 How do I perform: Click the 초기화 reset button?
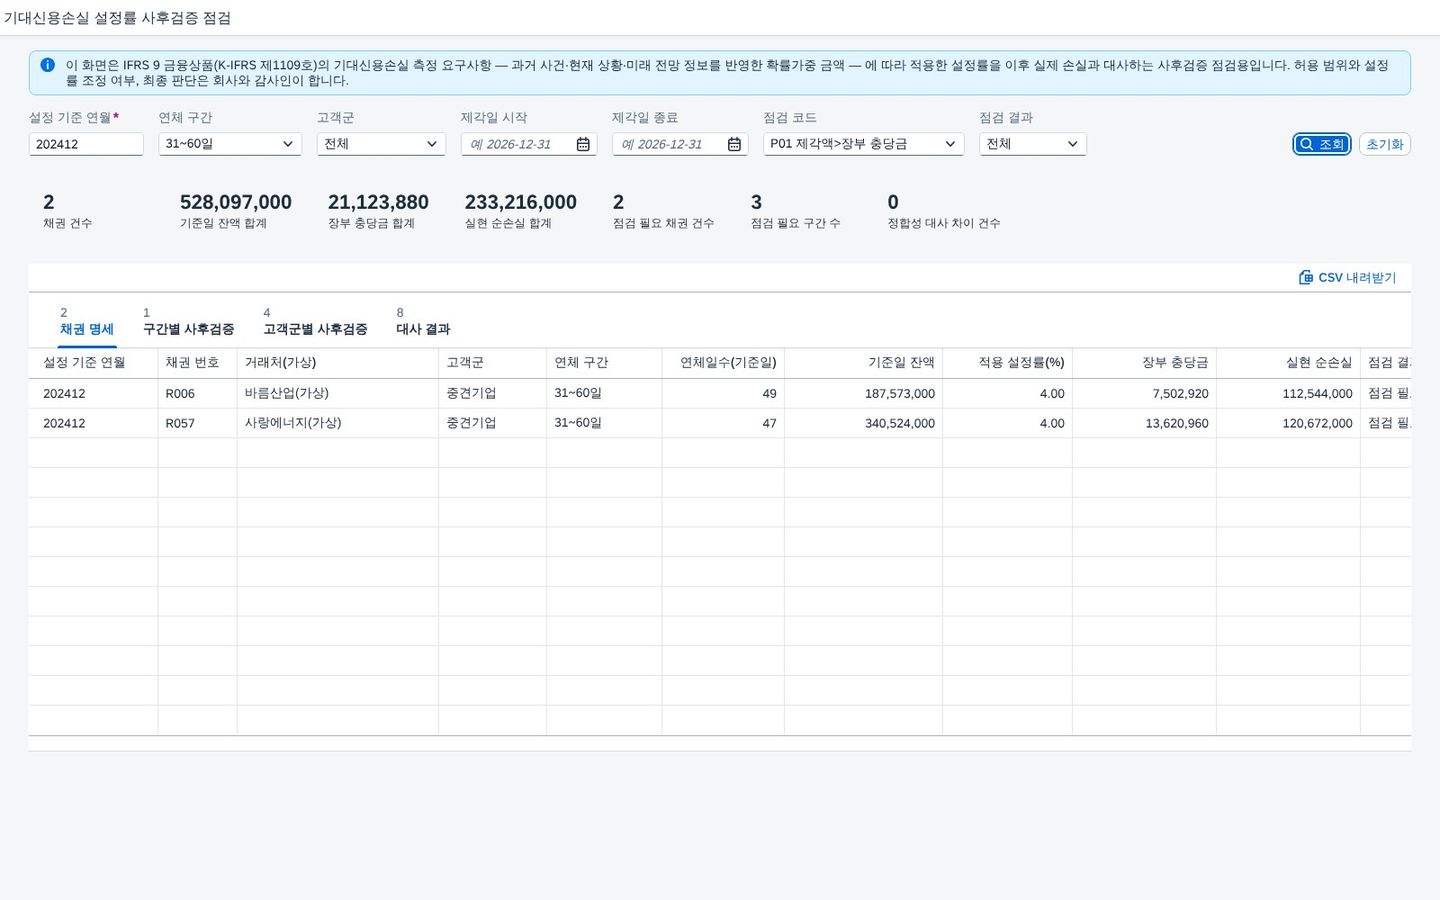pos(1385,144)
